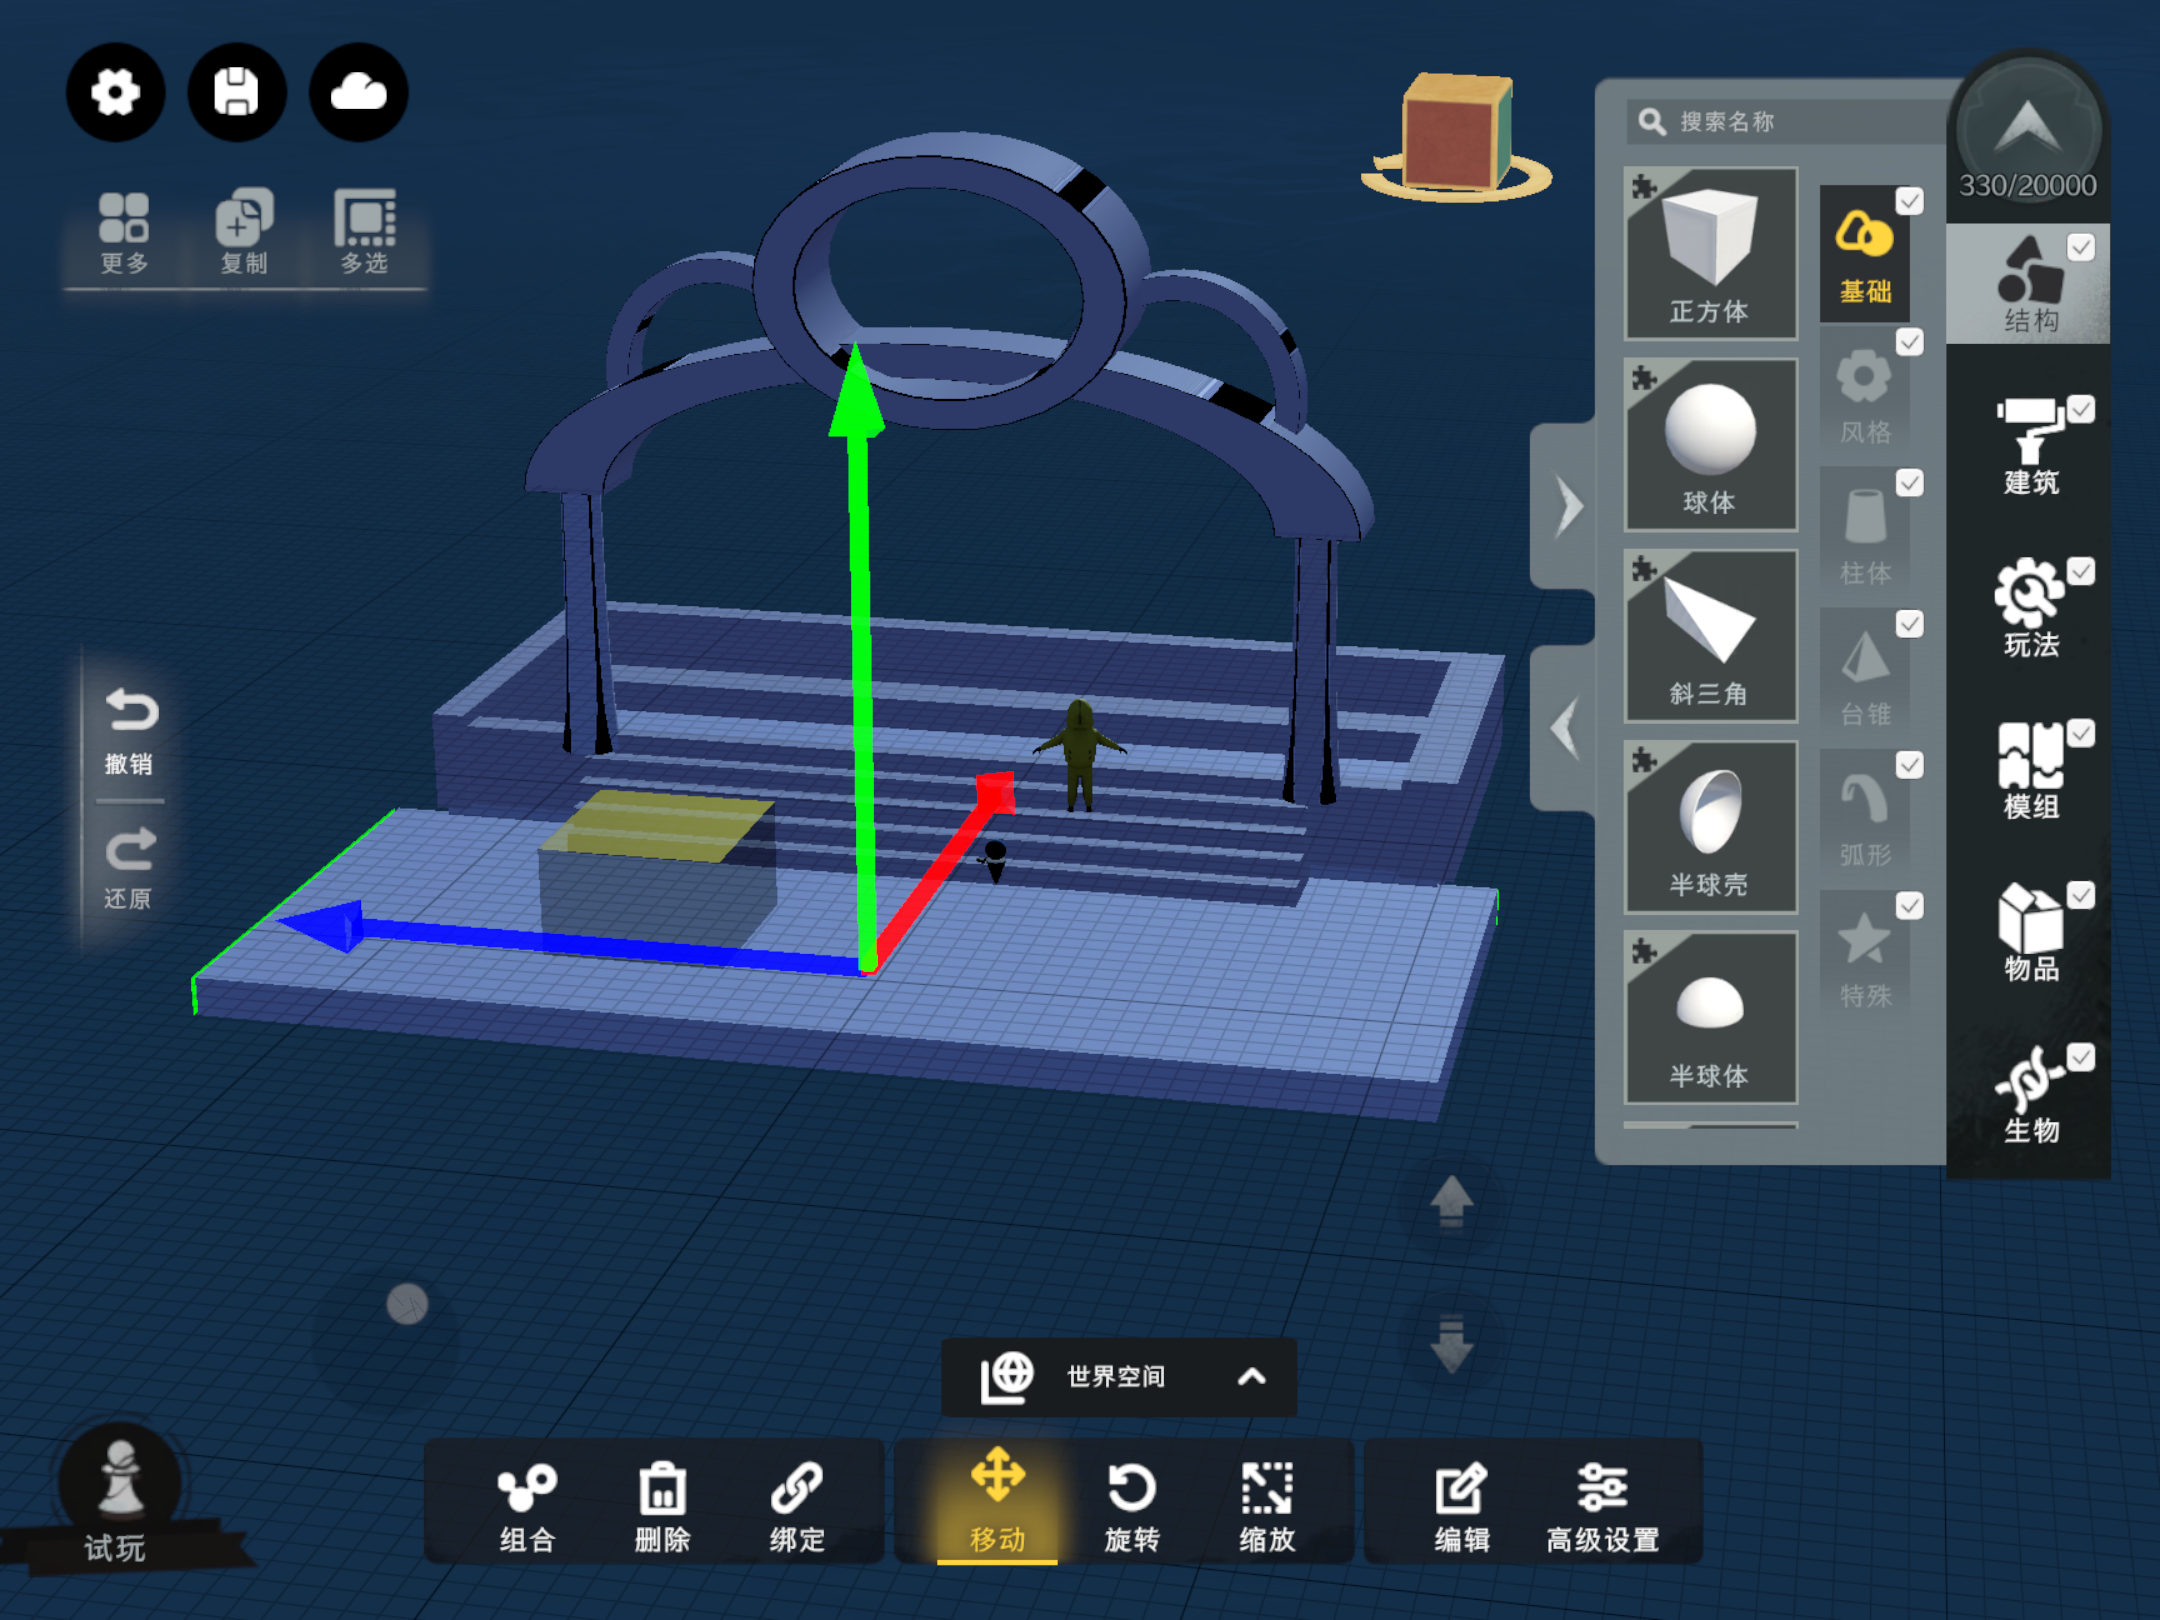Open the 玩法 category tab
Image resolution: width=2160 pixels, height=1620 pixels.
(x=2030, y=608)
